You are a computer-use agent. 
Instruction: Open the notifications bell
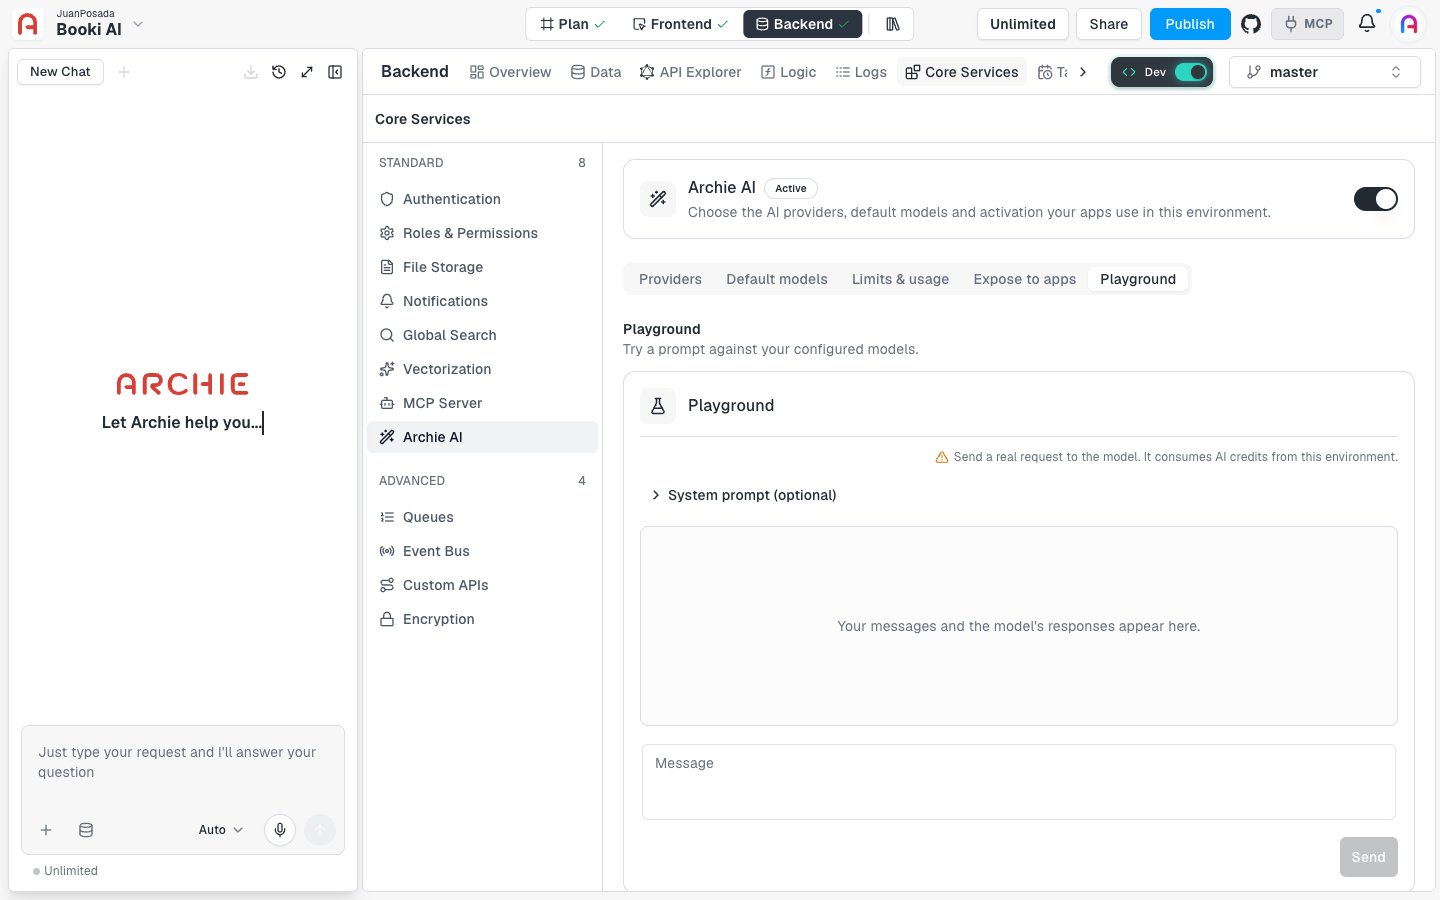1367,23
